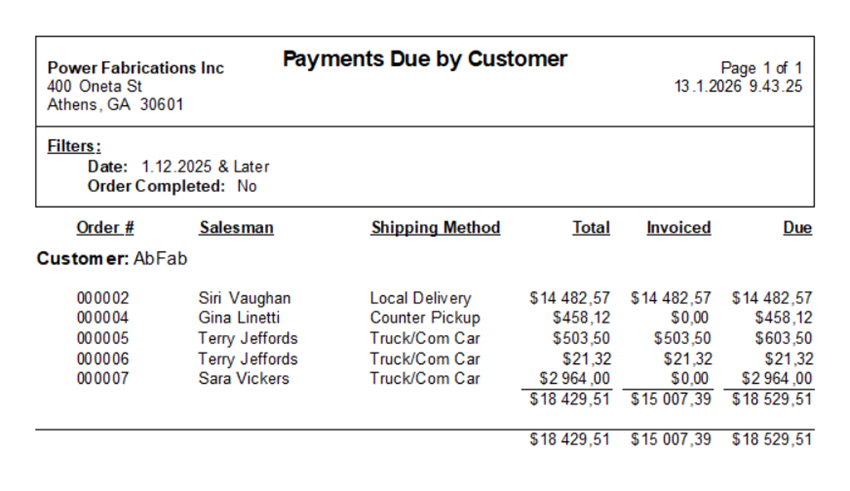Select salesman Sara Vickers
This screenshot has width=850, height=491.
(244, 378)
